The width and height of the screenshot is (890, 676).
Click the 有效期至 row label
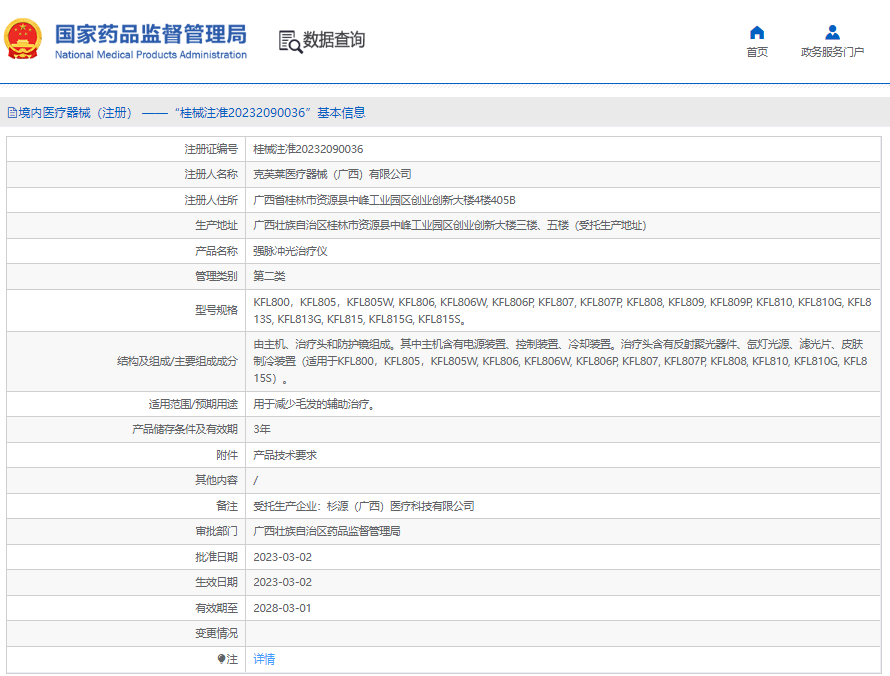point(216,608)
